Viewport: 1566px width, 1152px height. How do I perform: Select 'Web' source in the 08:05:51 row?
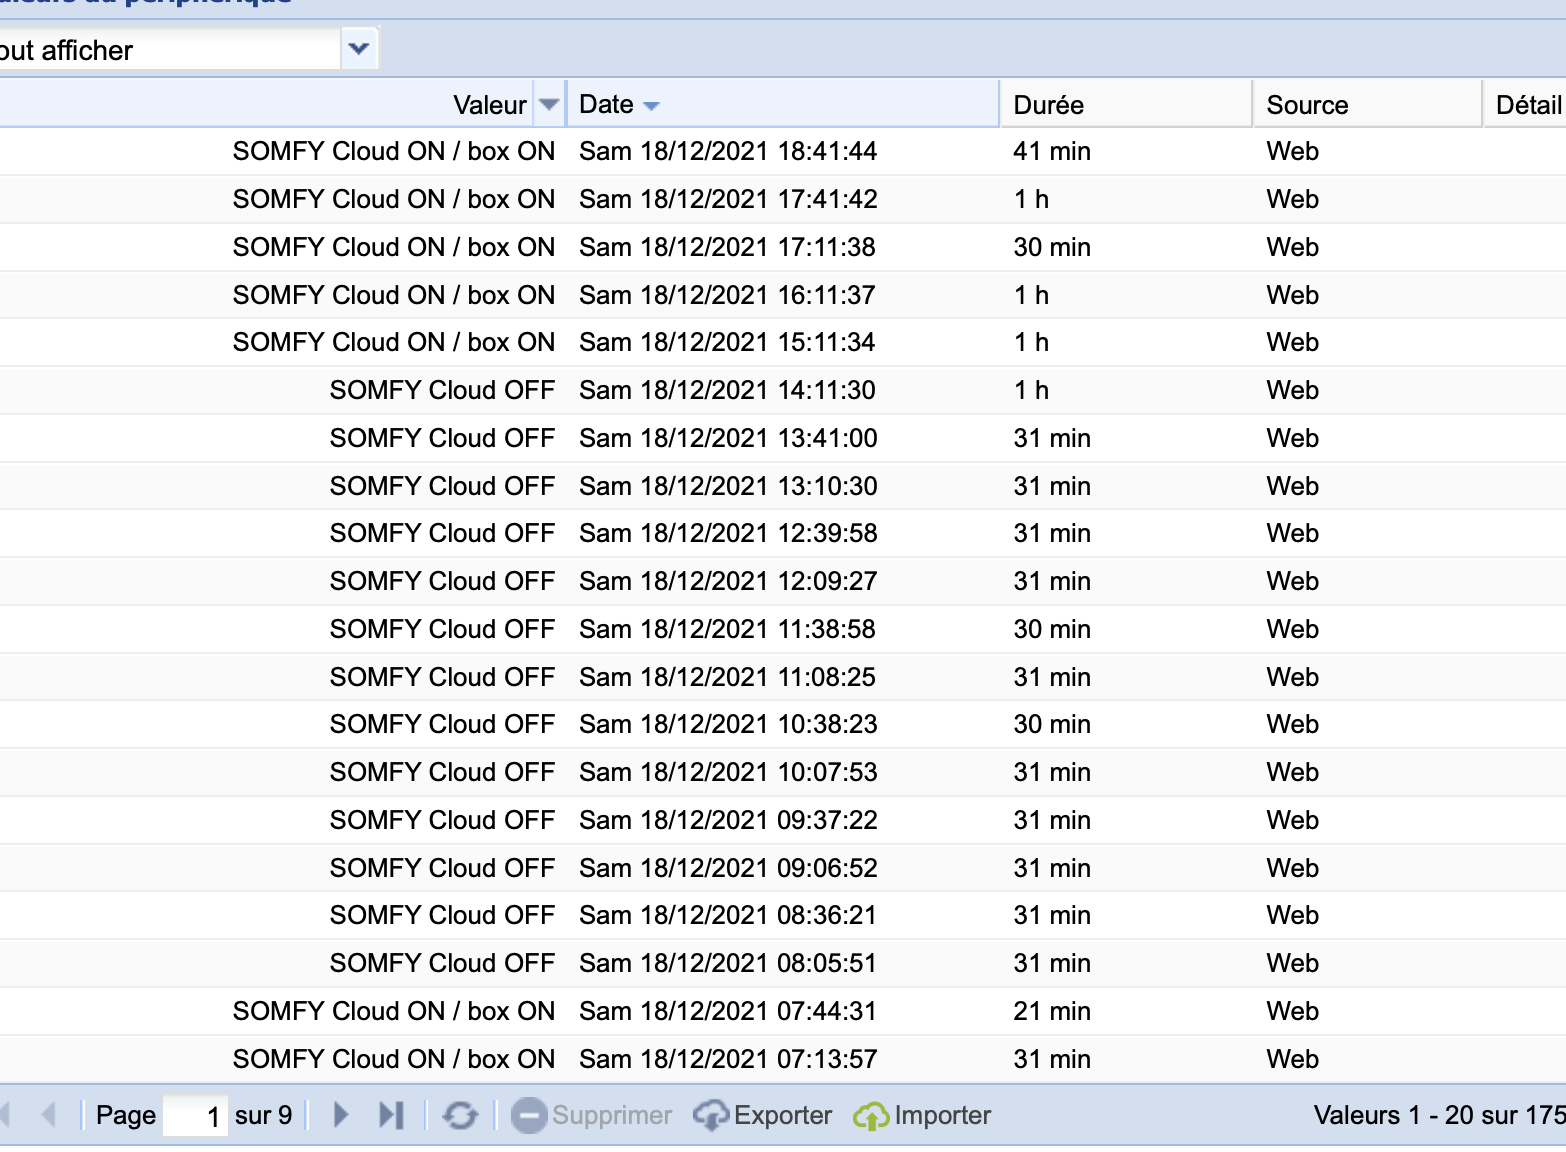tap(1292, 963)
